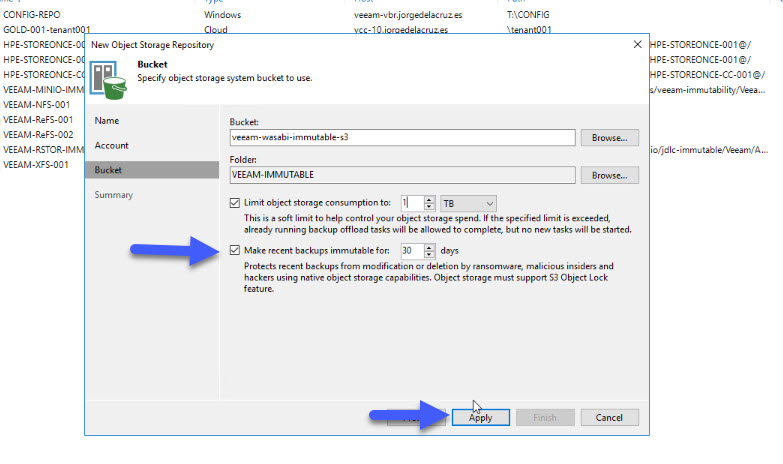Select the Bucket wizard step
Viewport: 783px width, 464px height.
152,170
